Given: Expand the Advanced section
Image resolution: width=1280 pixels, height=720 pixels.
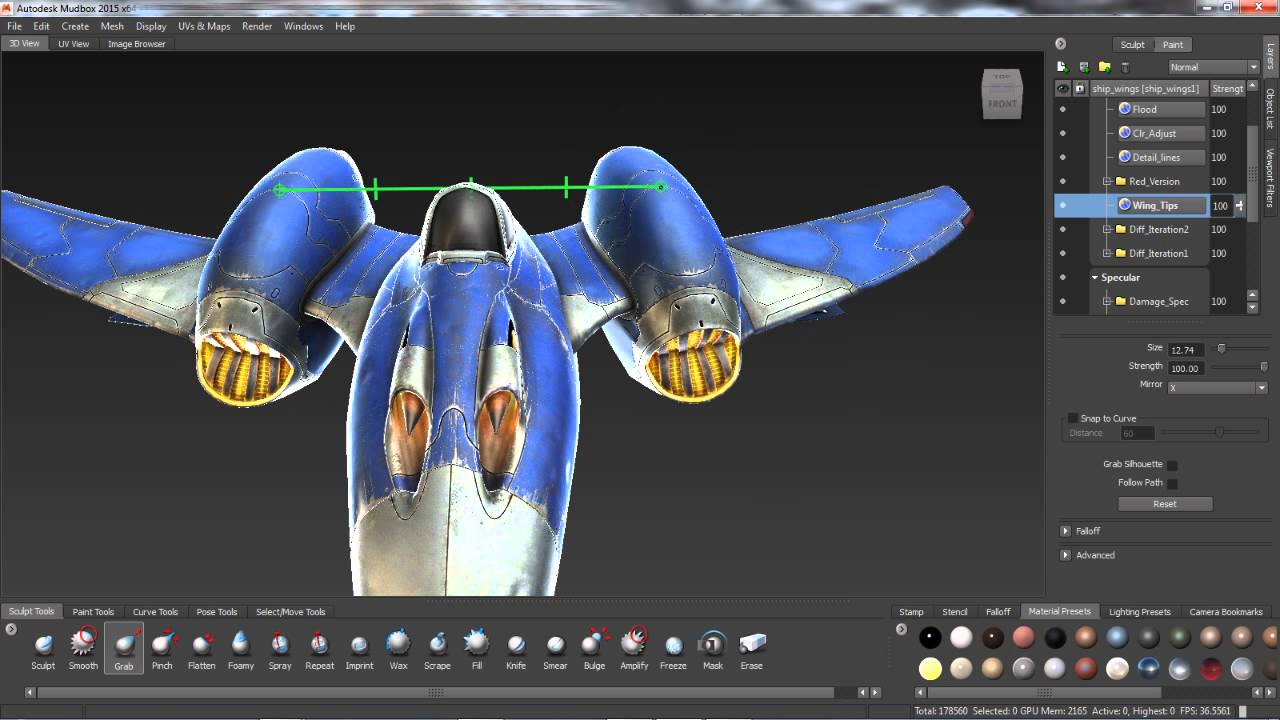Looking at the screenshot, I should tap(1066, 555).
